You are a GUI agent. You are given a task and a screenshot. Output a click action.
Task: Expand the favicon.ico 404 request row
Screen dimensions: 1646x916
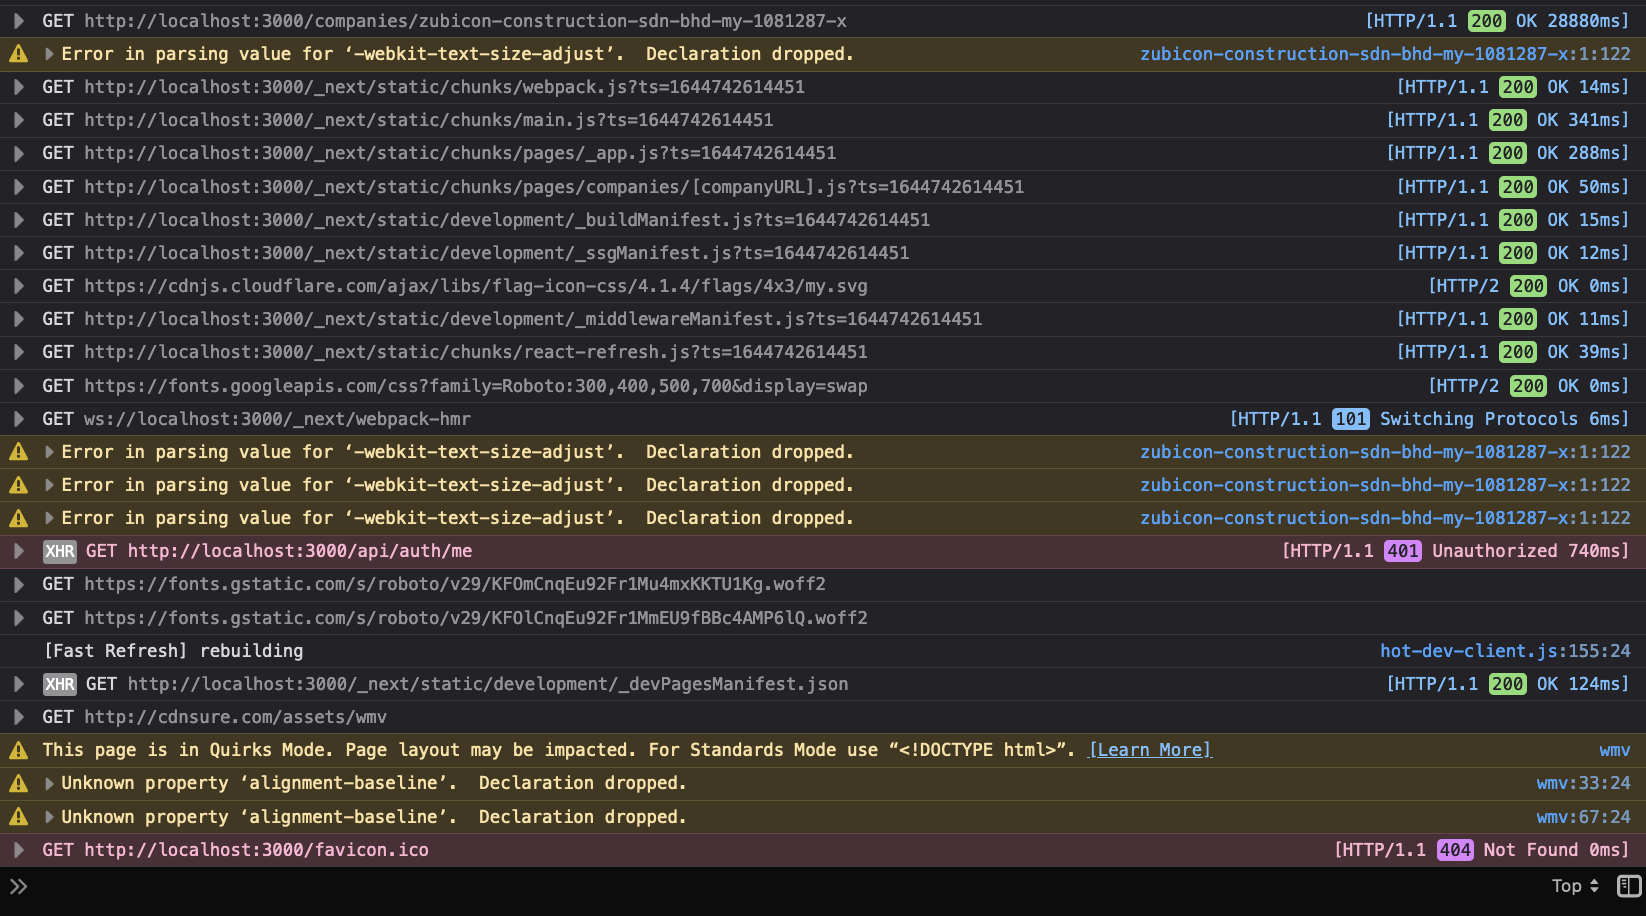18,849
